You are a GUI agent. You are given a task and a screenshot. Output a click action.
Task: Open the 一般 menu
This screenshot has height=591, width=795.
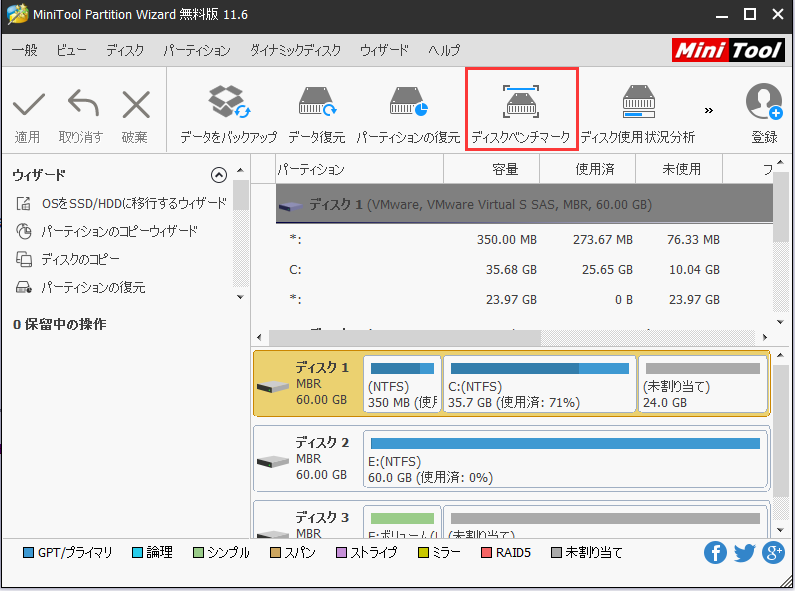click(25, 50)
